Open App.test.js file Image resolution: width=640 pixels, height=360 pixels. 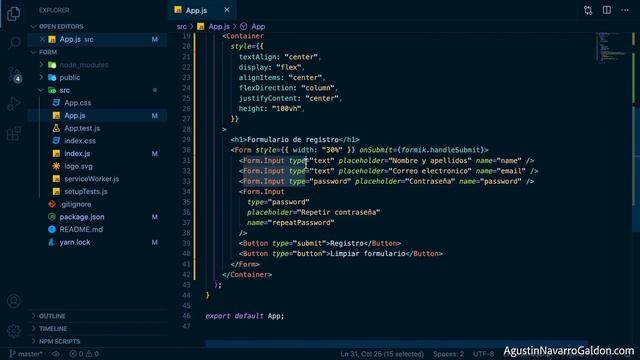(x=98, y=128)
